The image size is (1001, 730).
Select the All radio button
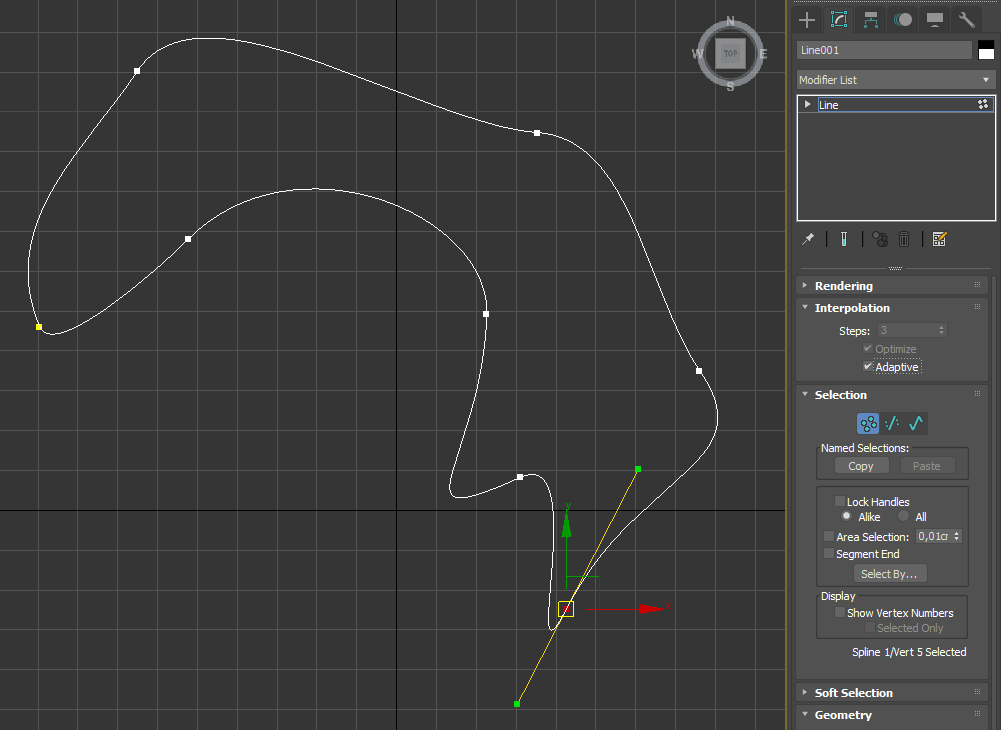(903, 517)
